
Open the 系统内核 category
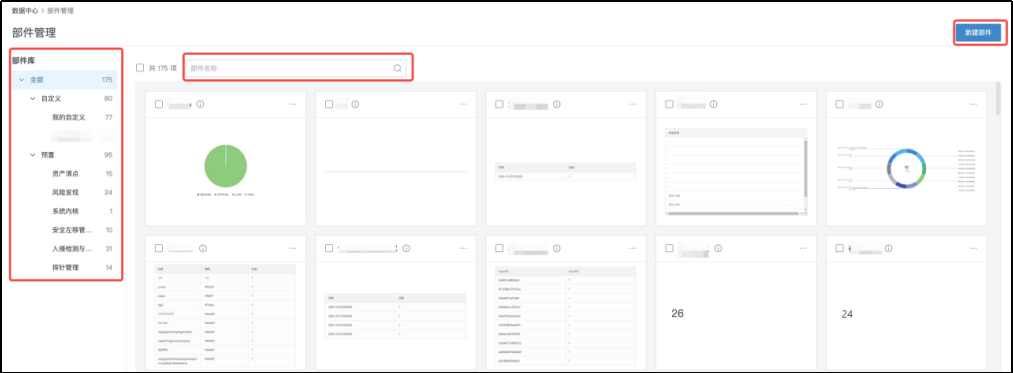(x=65, y=211)
